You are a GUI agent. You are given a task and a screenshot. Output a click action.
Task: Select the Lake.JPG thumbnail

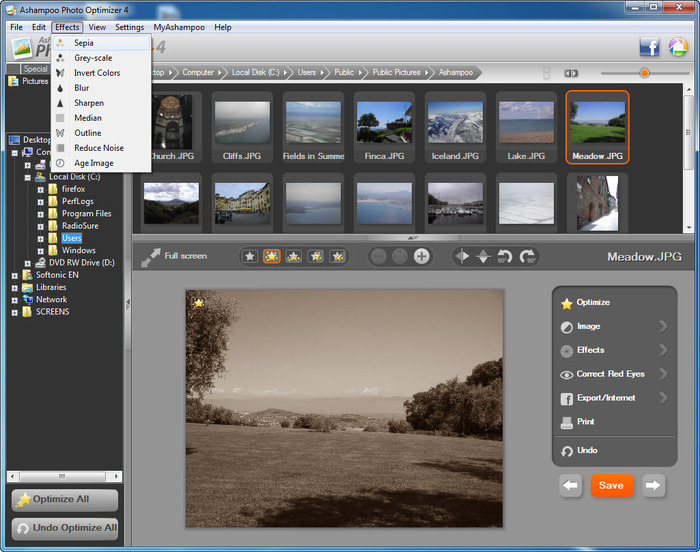tap(526, 128)
